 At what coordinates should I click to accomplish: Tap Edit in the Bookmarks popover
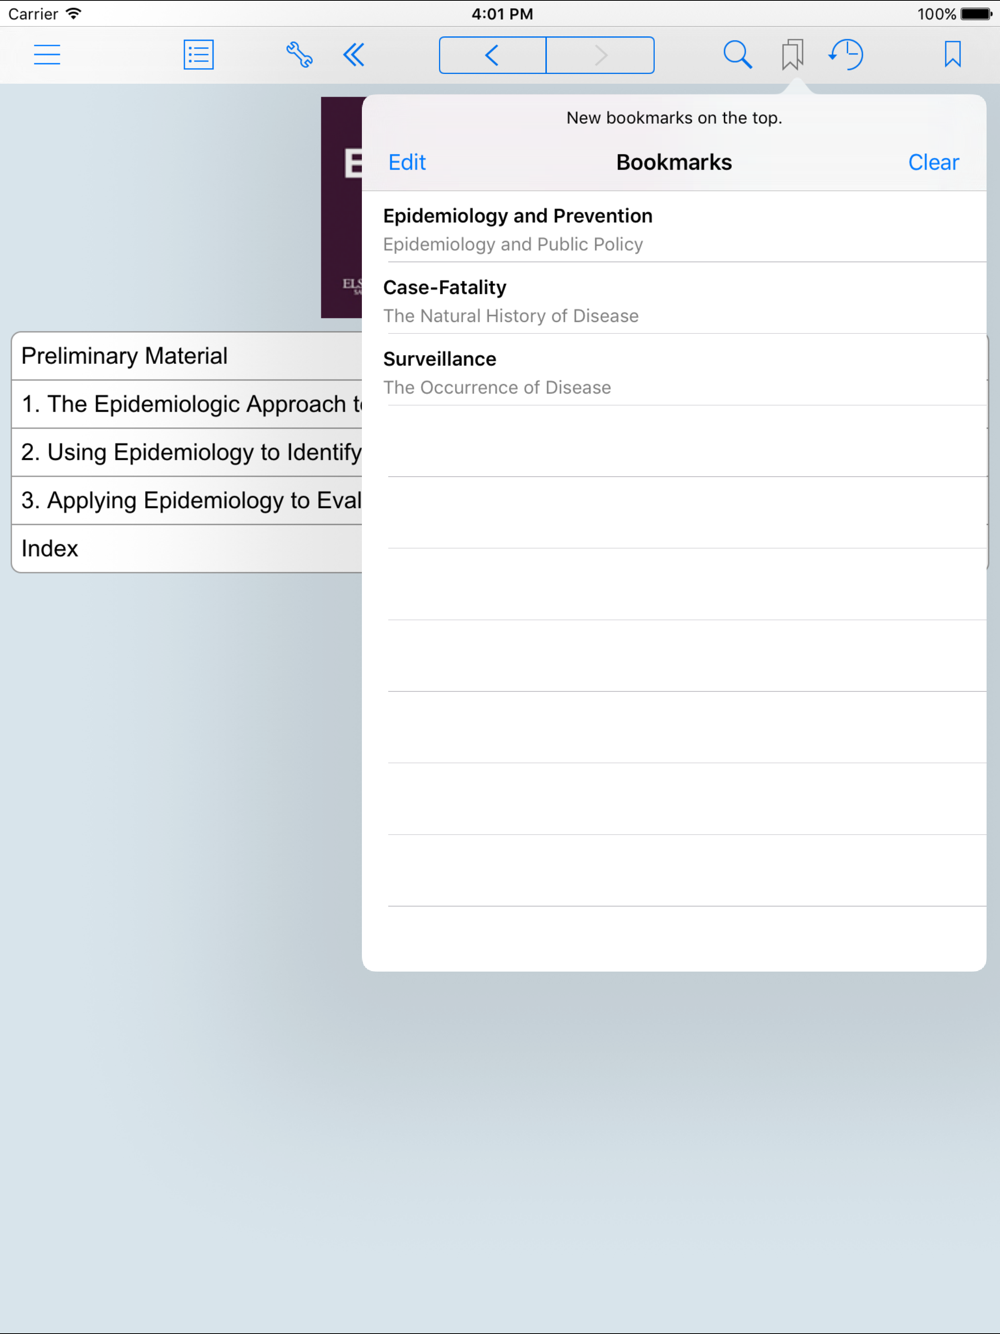(407, 162)
